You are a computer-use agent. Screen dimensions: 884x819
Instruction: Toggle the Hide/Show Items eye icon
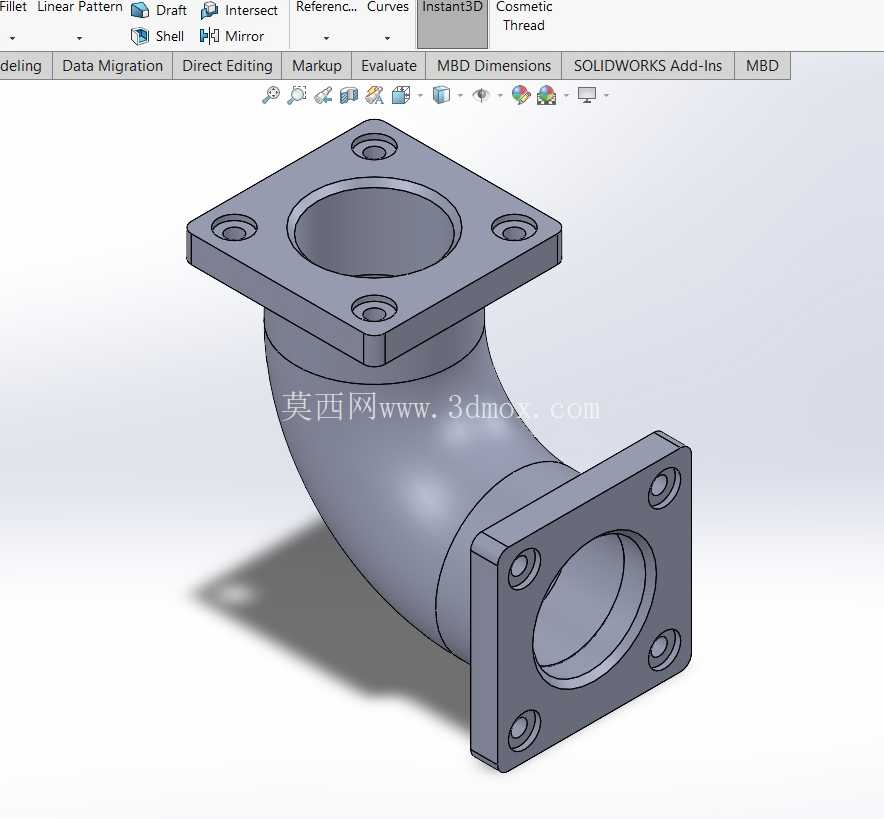(x=481, y=95)
